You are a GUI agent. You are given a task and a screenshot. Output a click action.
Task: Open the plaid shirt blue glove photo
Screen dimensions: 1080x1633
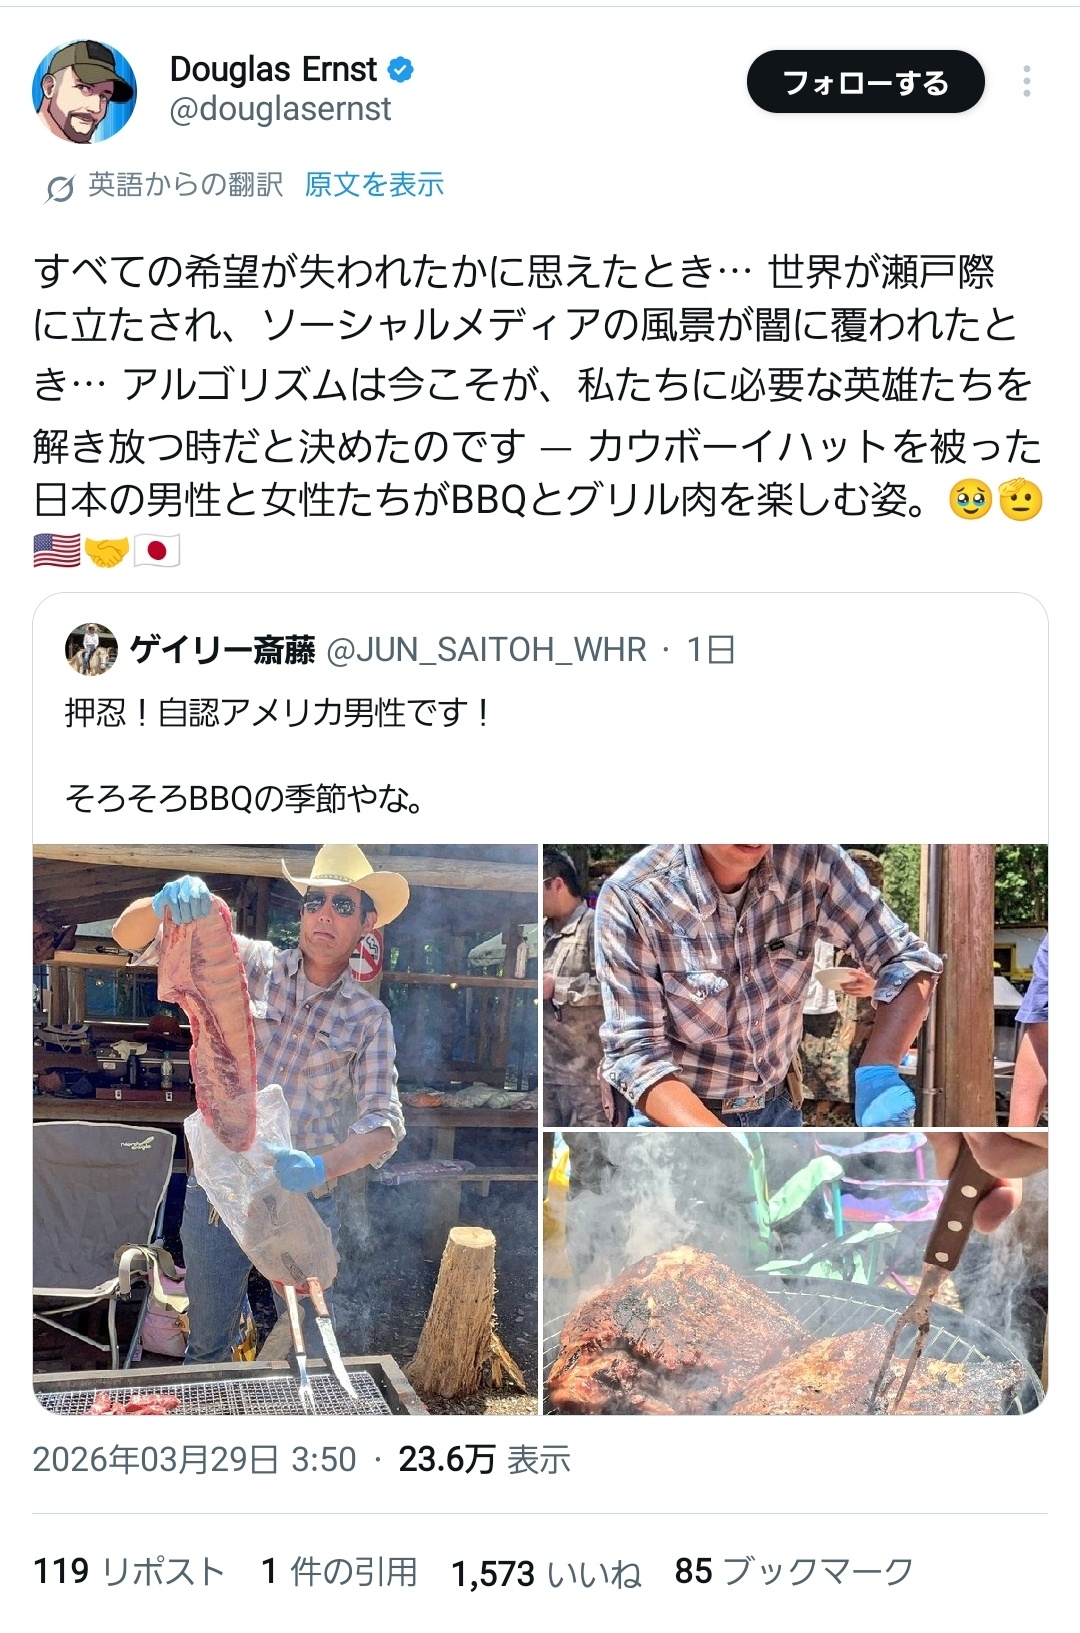pos(795,985)
